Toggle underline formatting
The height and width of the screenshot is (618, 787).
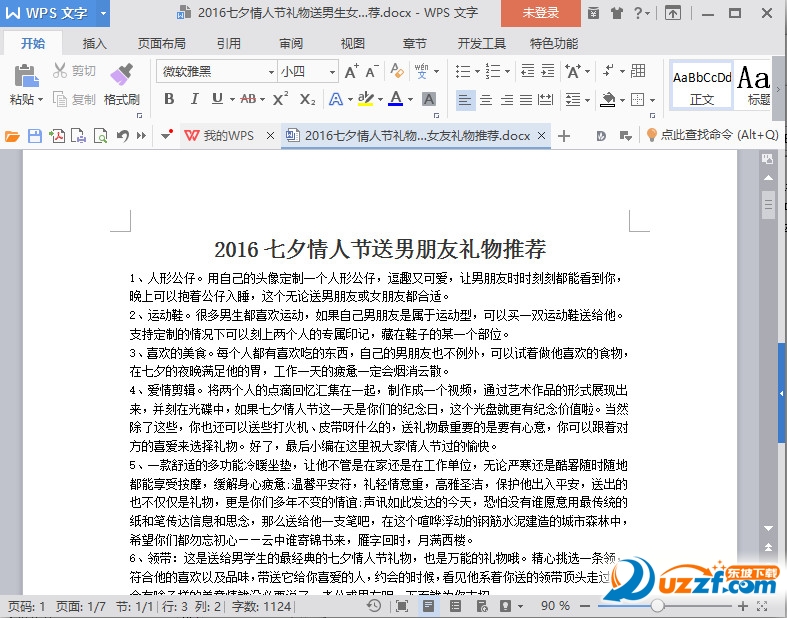(x=217, y=99)
